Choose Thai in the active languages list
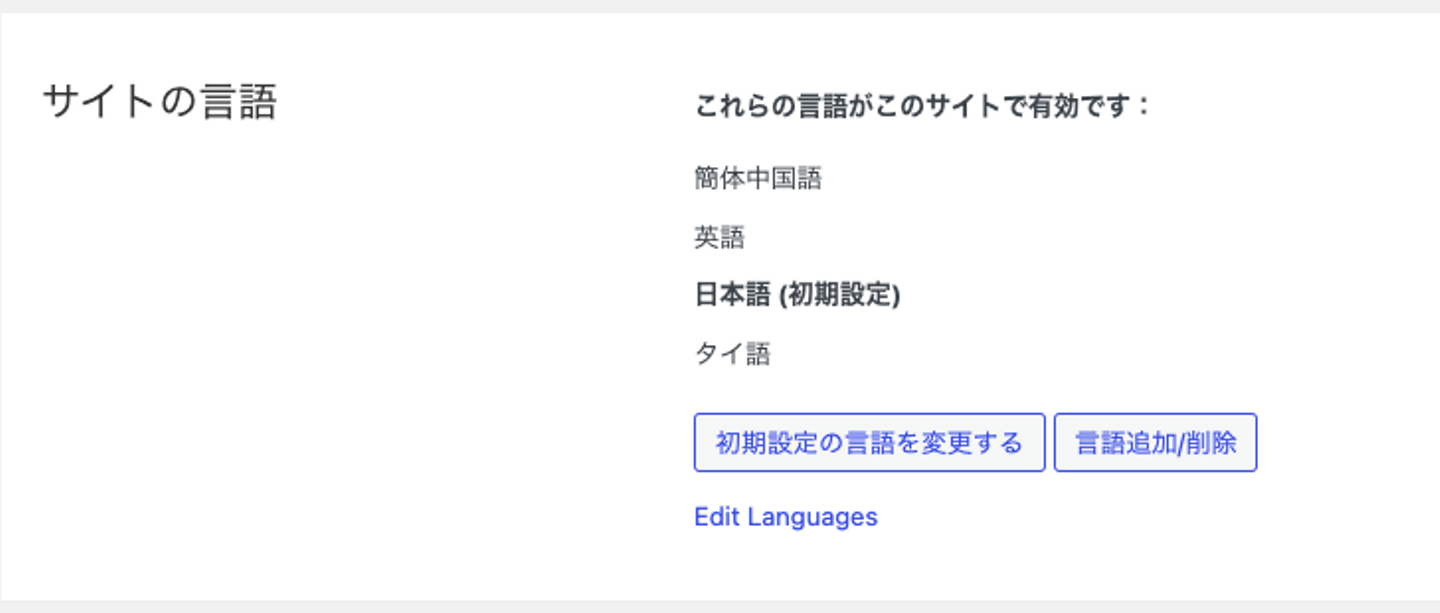This screenshot has width=1440, height=613. (732, 354)
